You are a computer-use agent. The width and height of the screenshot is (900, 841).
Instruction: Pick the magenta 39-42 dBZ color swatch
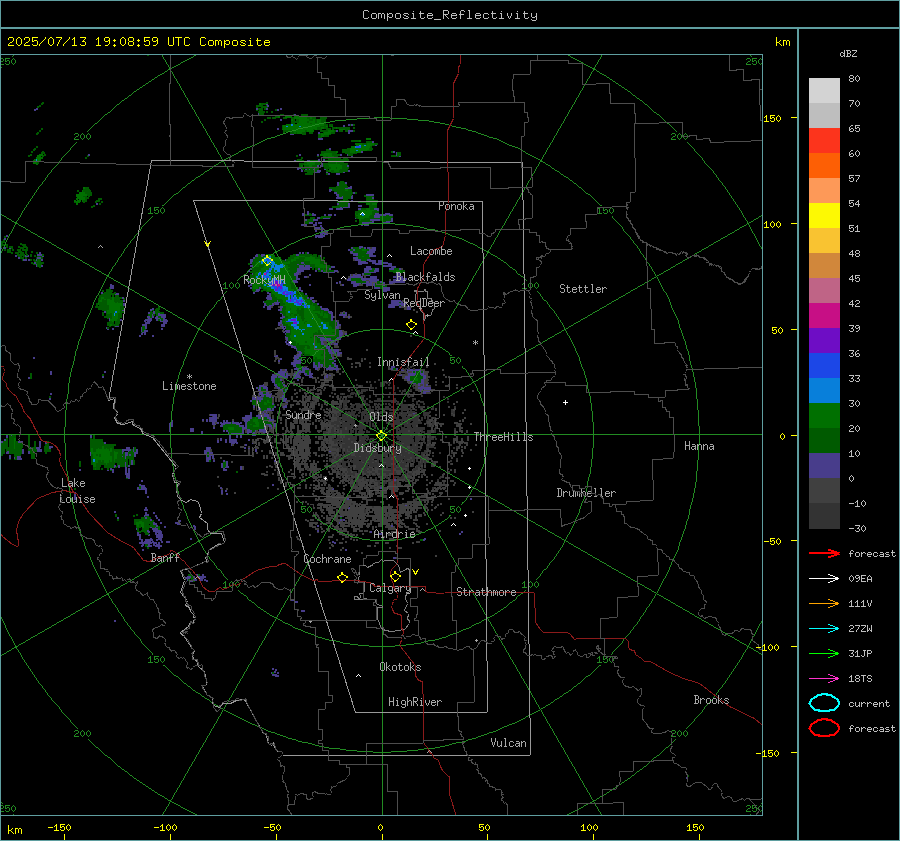click(824, 316)
